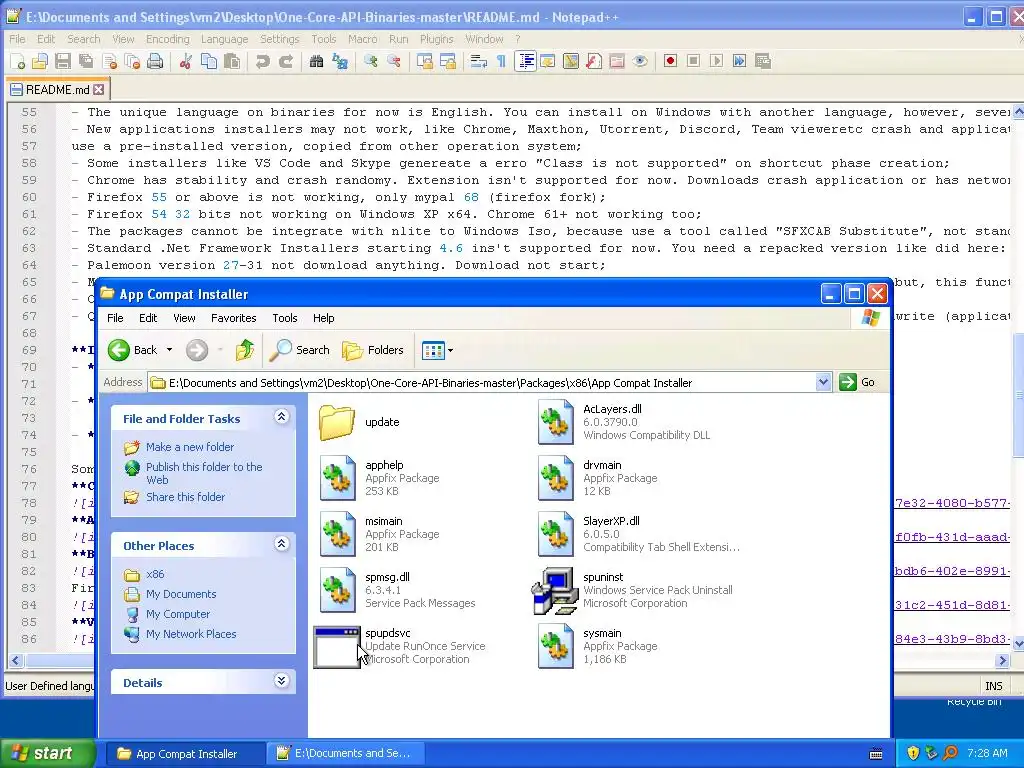
Task: Open the Macro menu in Notepad++
Action: point(362,39)
